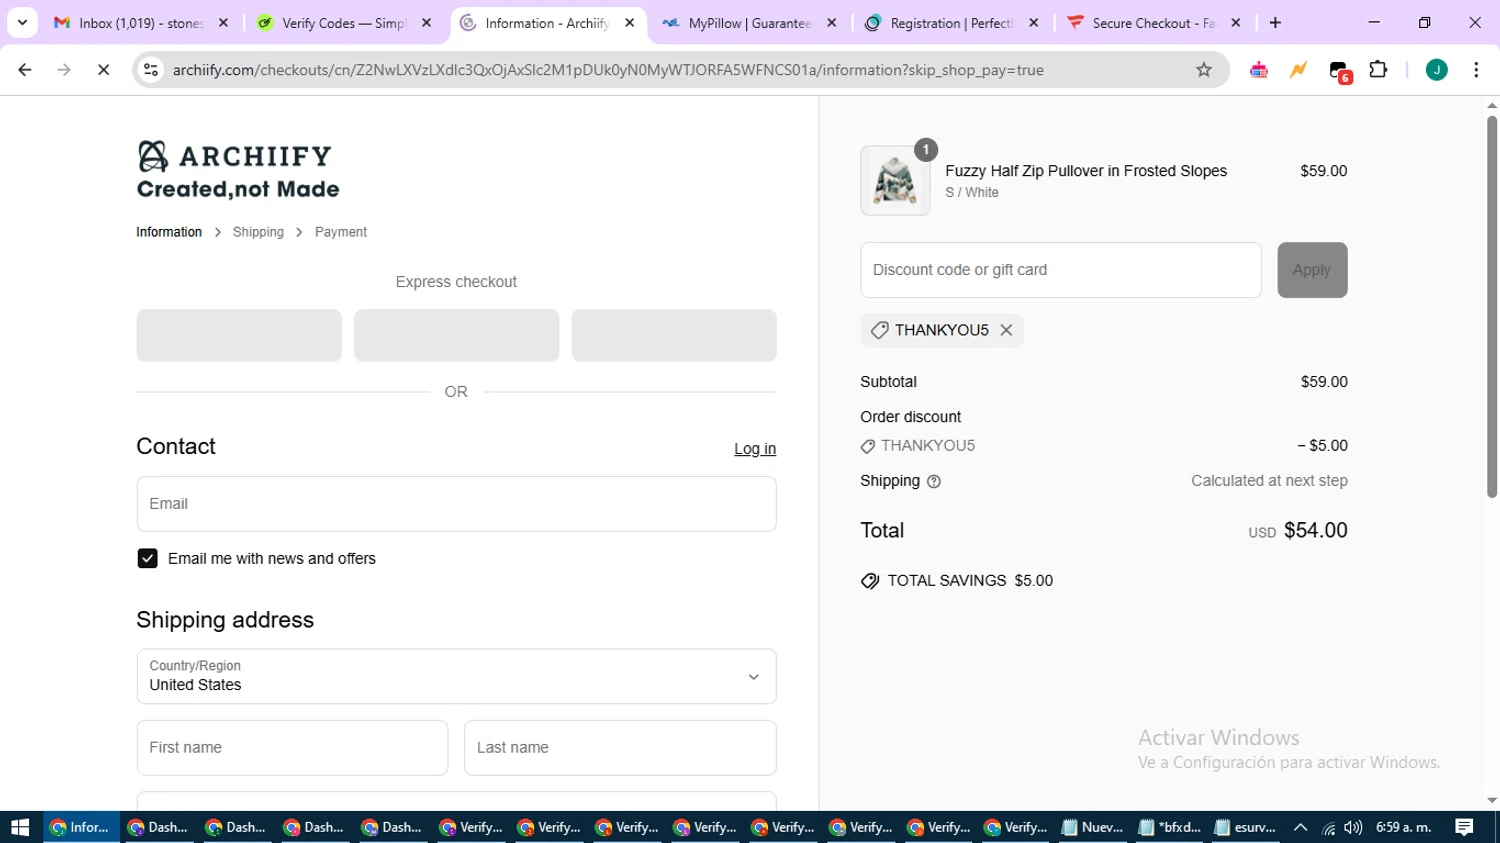Toggle Email me with news and offers
Image resolution: width=1500 pixels, height=843 pixels.
[x=147, y=559]
